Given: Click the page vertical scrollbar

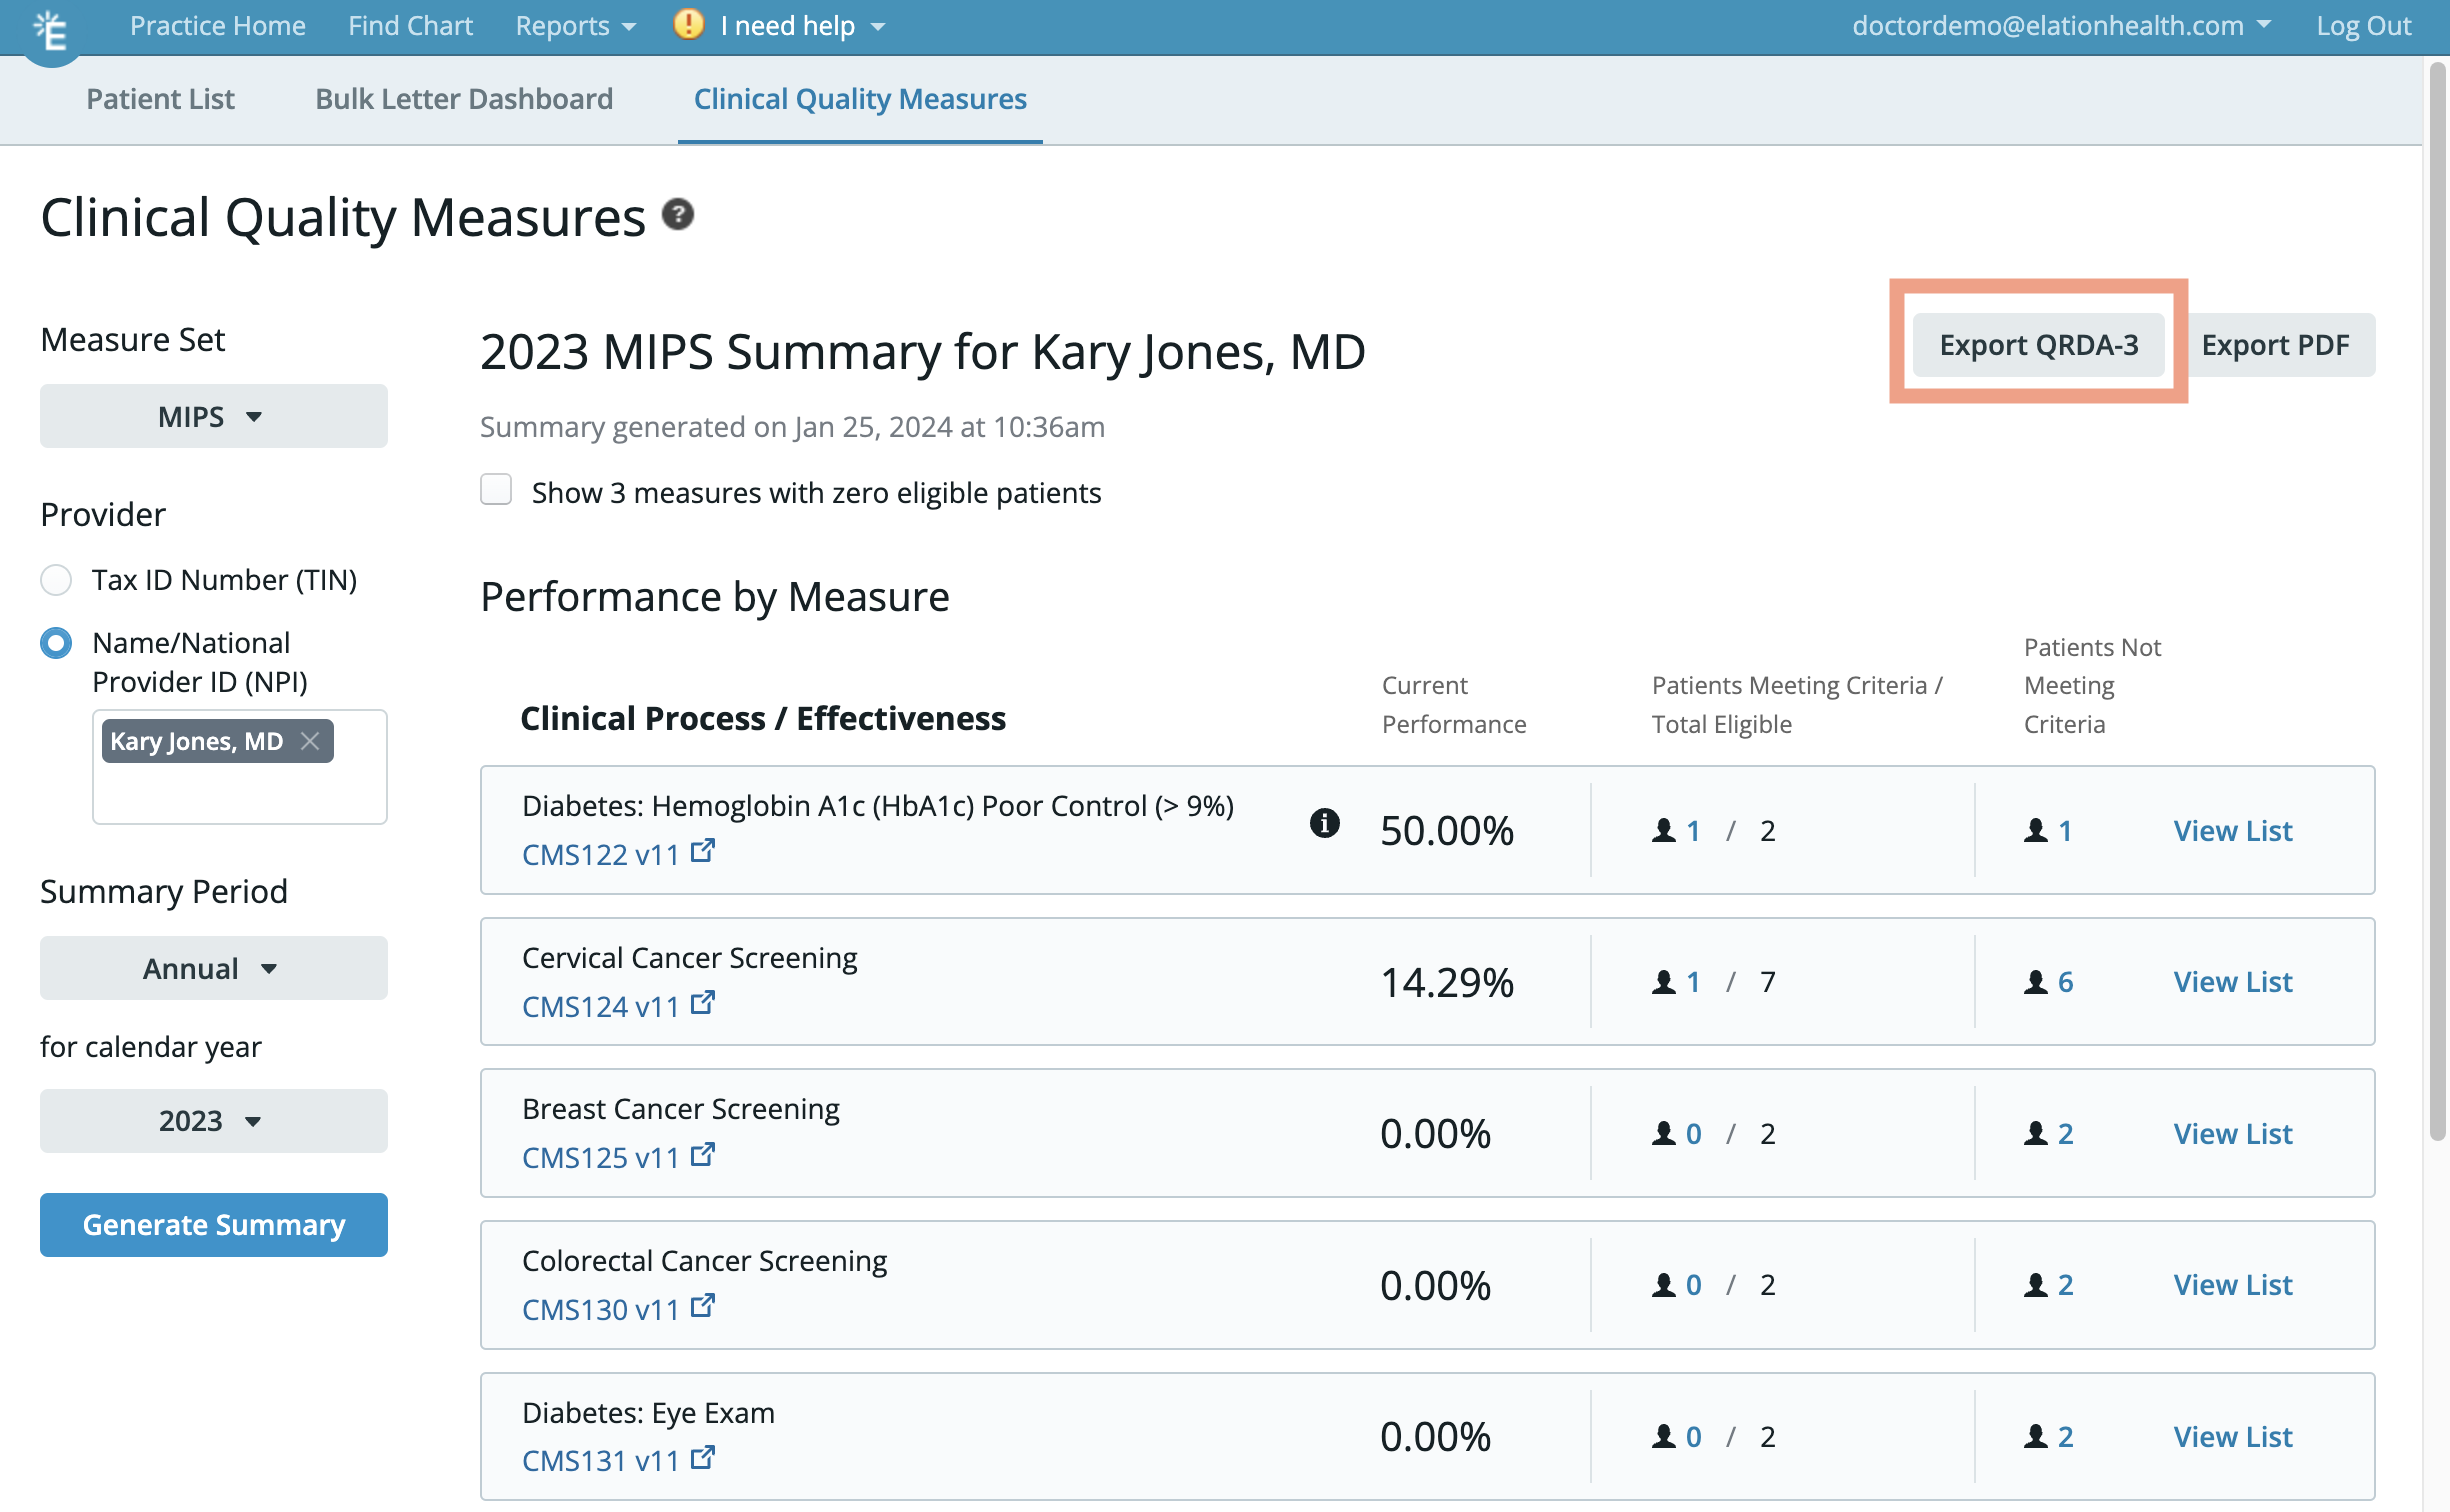Looking at the screenshot, I should point(2437,600).
